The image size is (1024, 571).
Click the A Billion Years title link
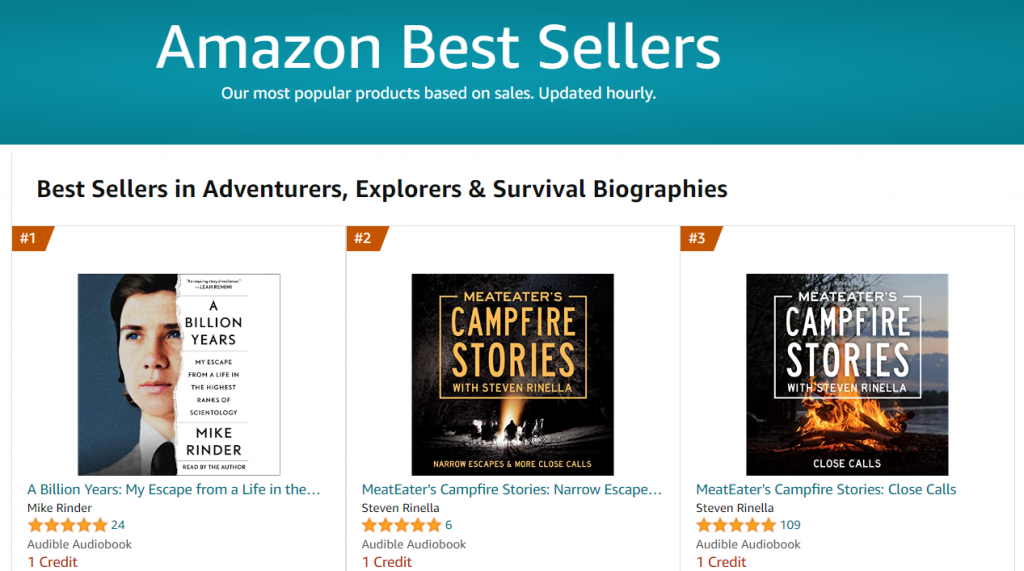click(x=174, y=490)
